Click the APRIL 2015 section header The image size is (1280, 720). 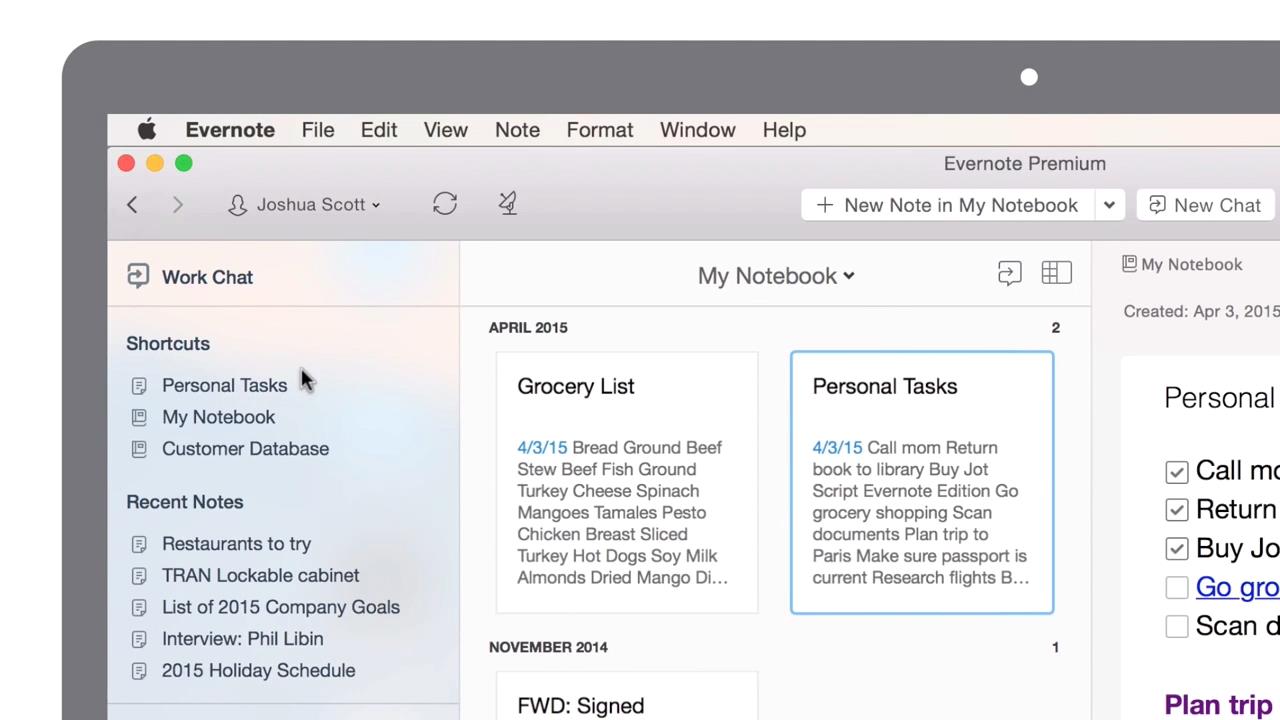(x=528, y=328)
